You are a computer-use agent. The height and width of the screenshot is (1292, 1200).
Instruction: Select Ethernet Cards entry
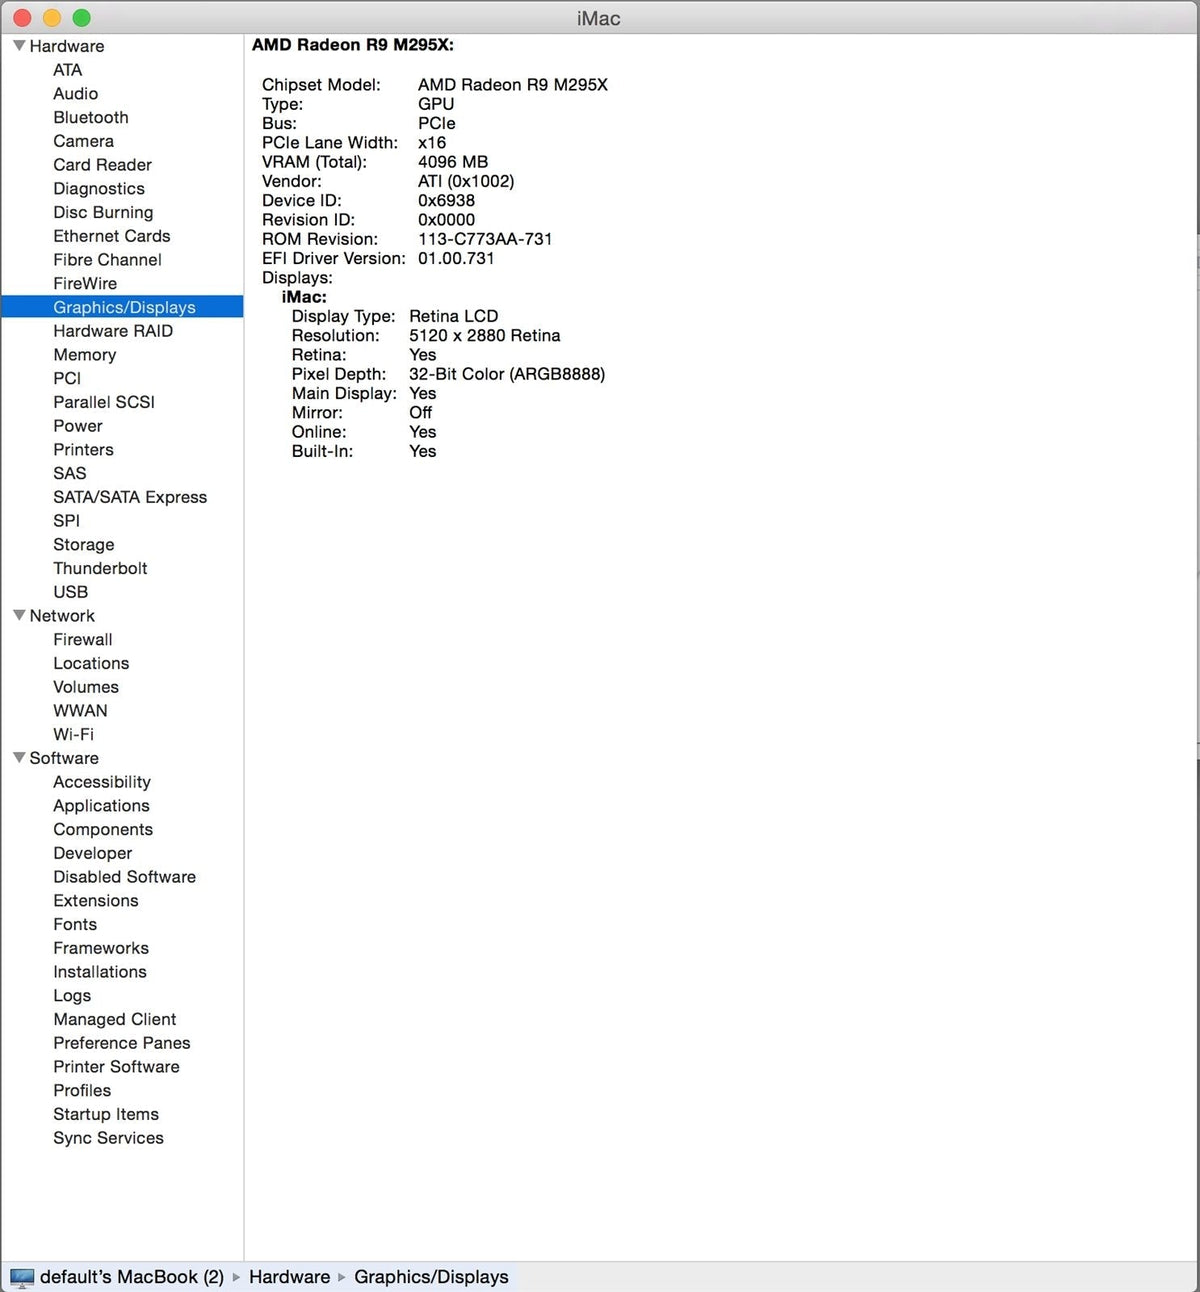point(112,236)
